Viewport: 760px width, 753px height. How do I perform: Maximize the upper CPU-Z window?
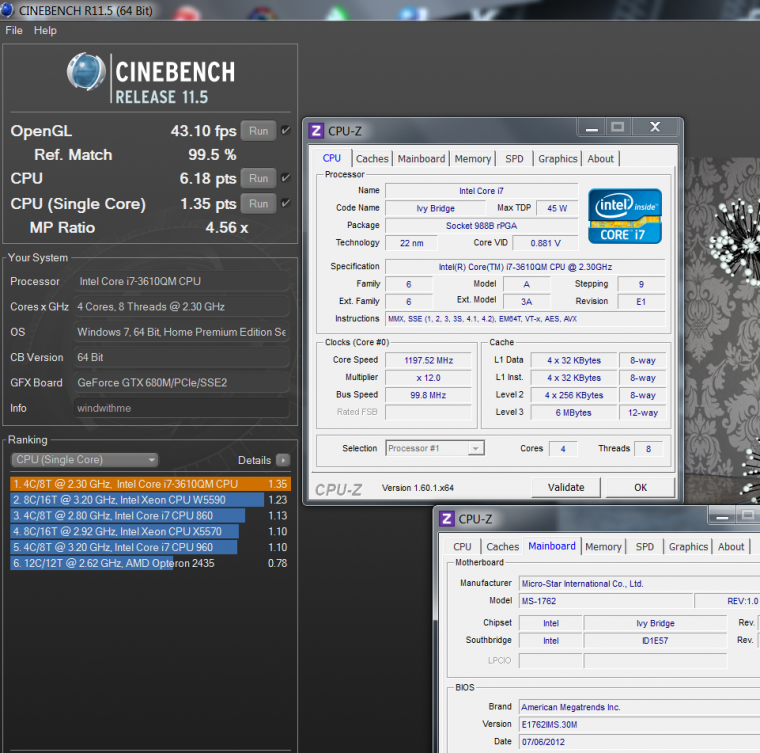618,127
